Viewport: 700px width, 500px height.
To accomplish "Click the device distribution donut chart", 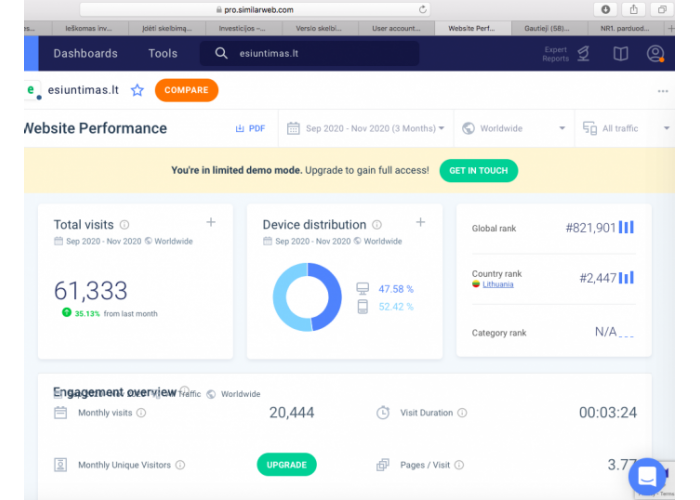I will [x=307, y=297].
